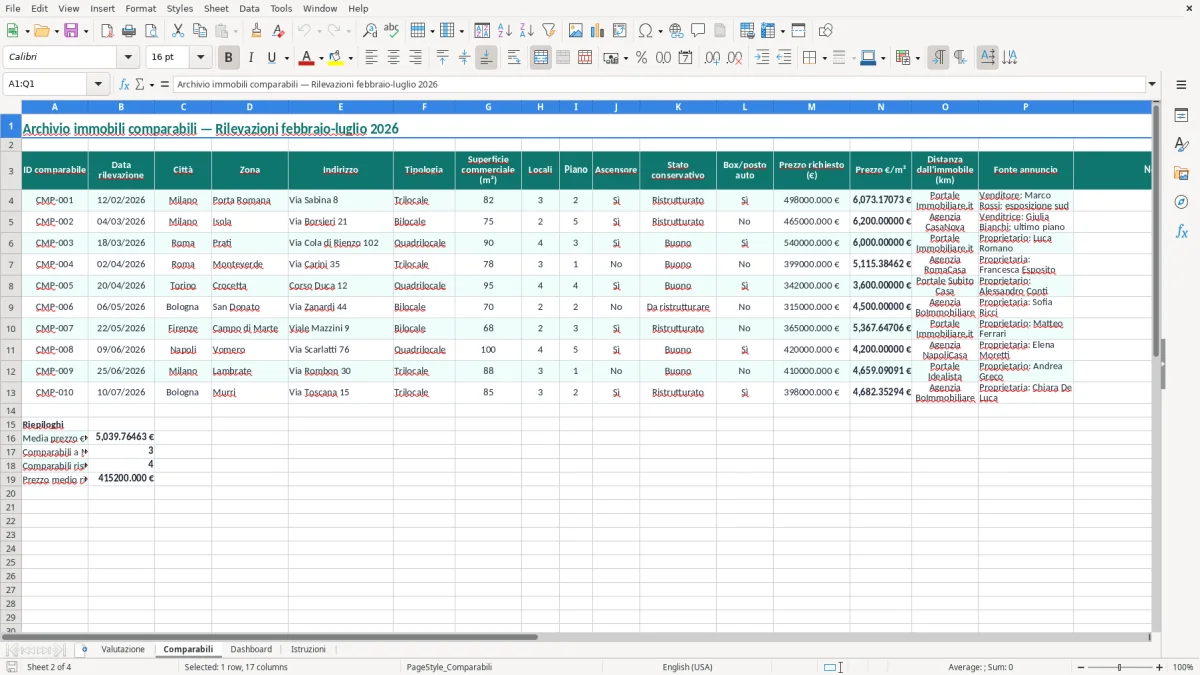Screen dimensions: 1200x675
Task: Click the zoom slider handle
Action: (x=1120, y=667)
